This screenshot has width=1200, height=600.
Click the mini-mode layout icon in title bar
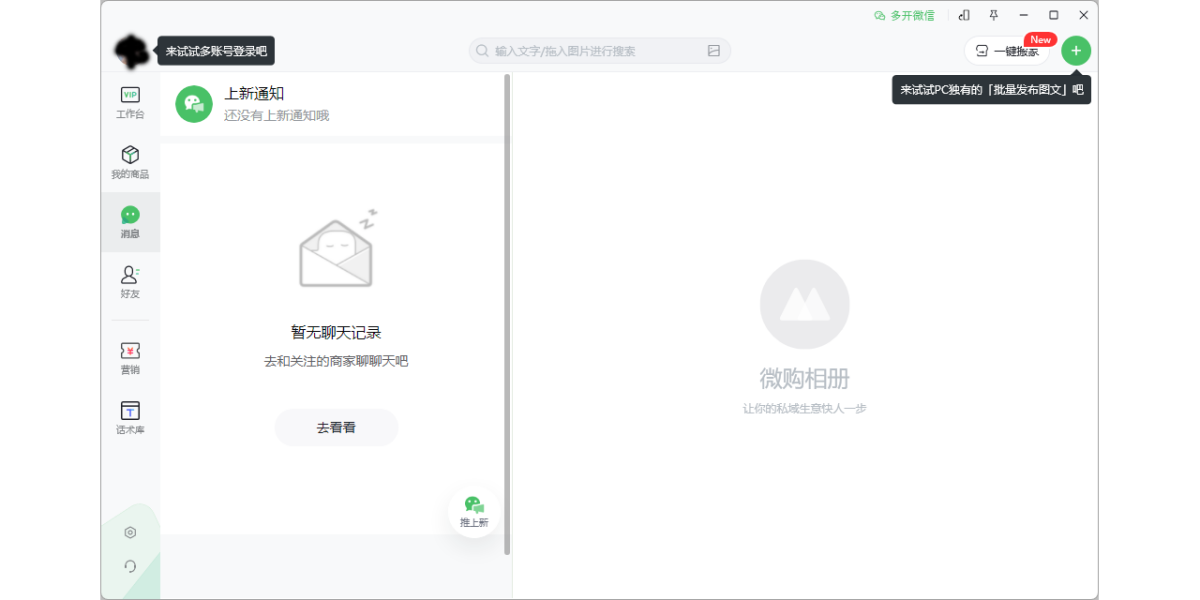click(964, 15)
